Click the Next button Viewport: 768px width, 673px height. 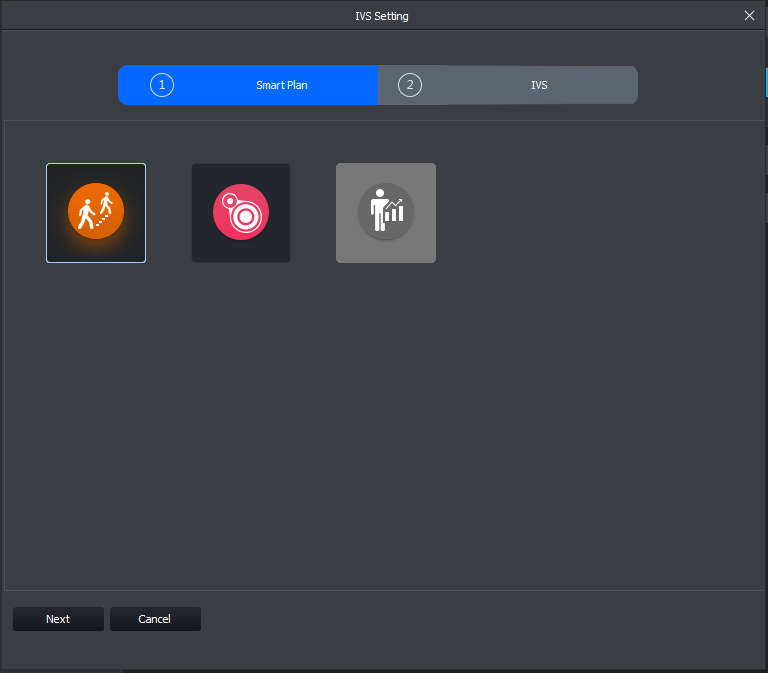point(58,619)
